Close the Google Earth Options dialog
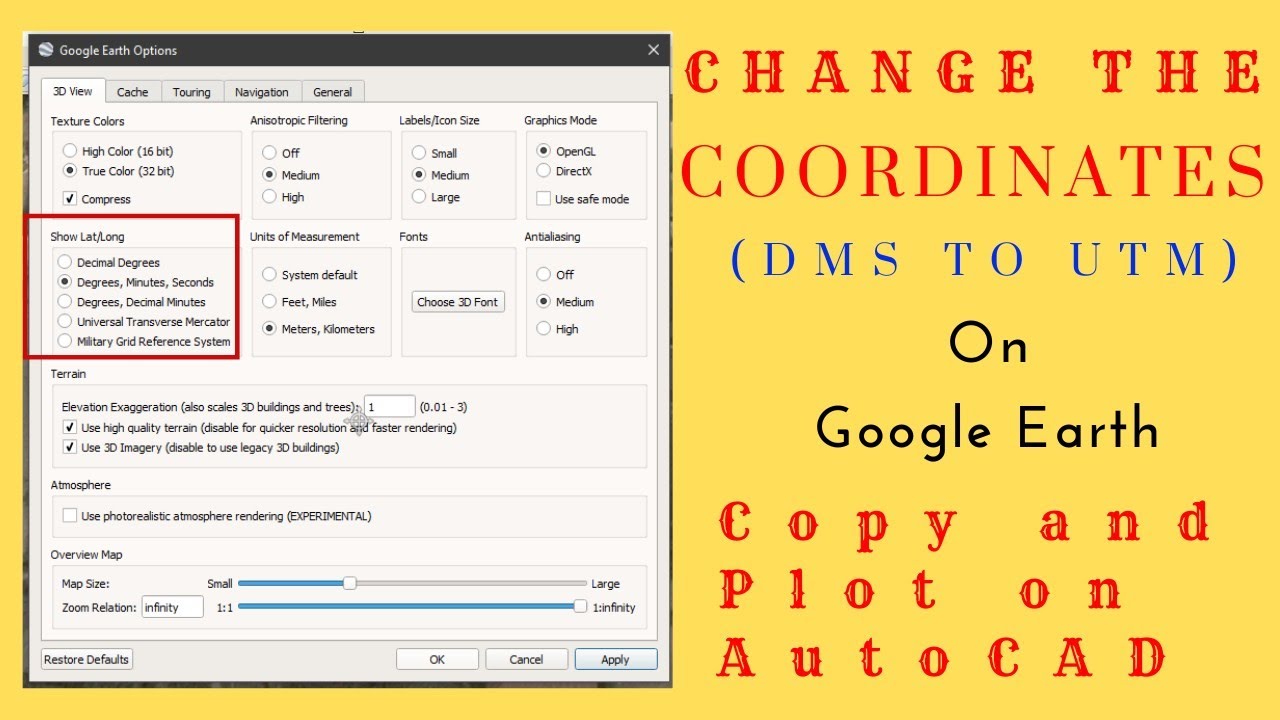 point(653,50)
